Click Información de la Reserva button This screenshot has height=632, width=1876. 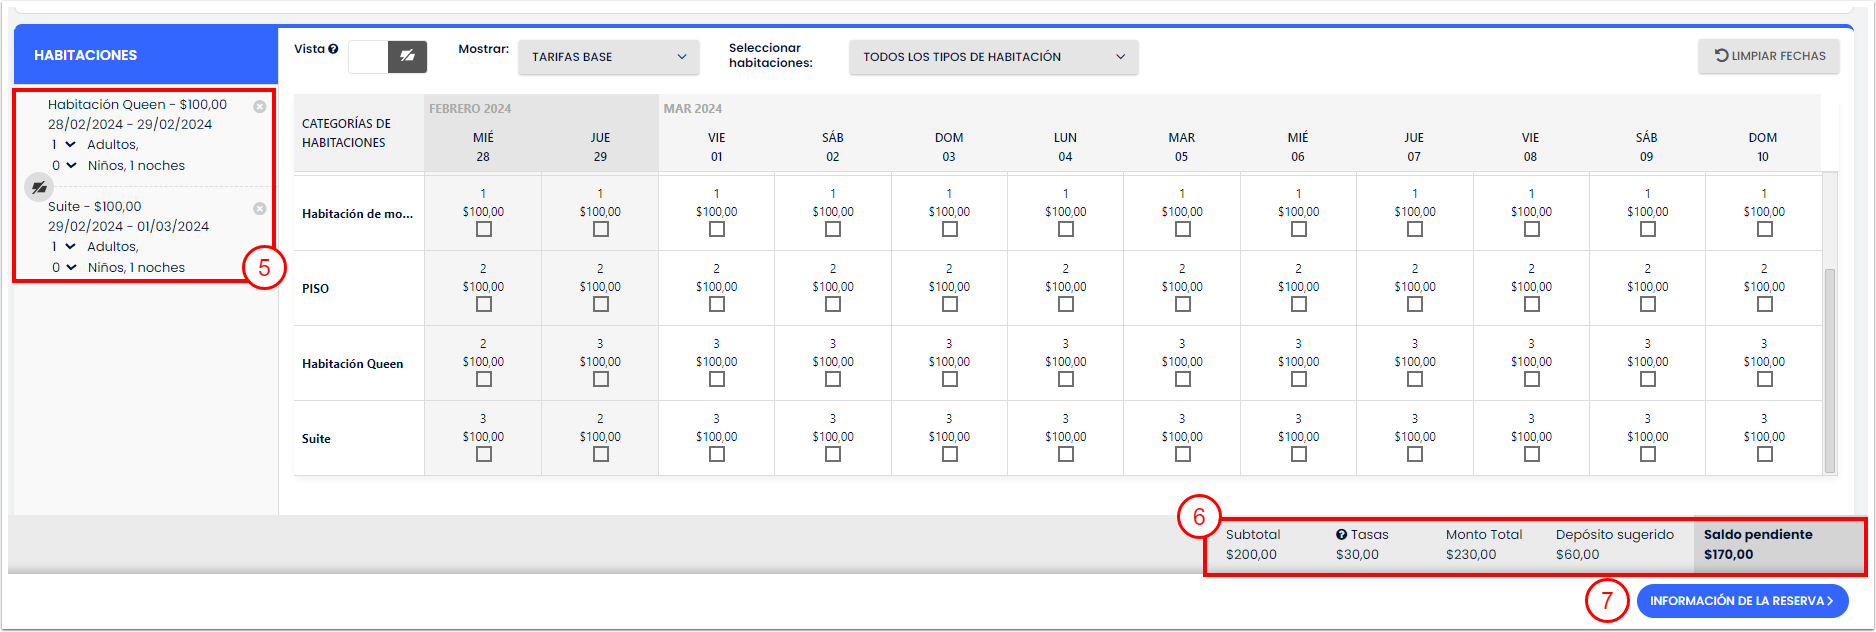click(x=1741, y=601)
